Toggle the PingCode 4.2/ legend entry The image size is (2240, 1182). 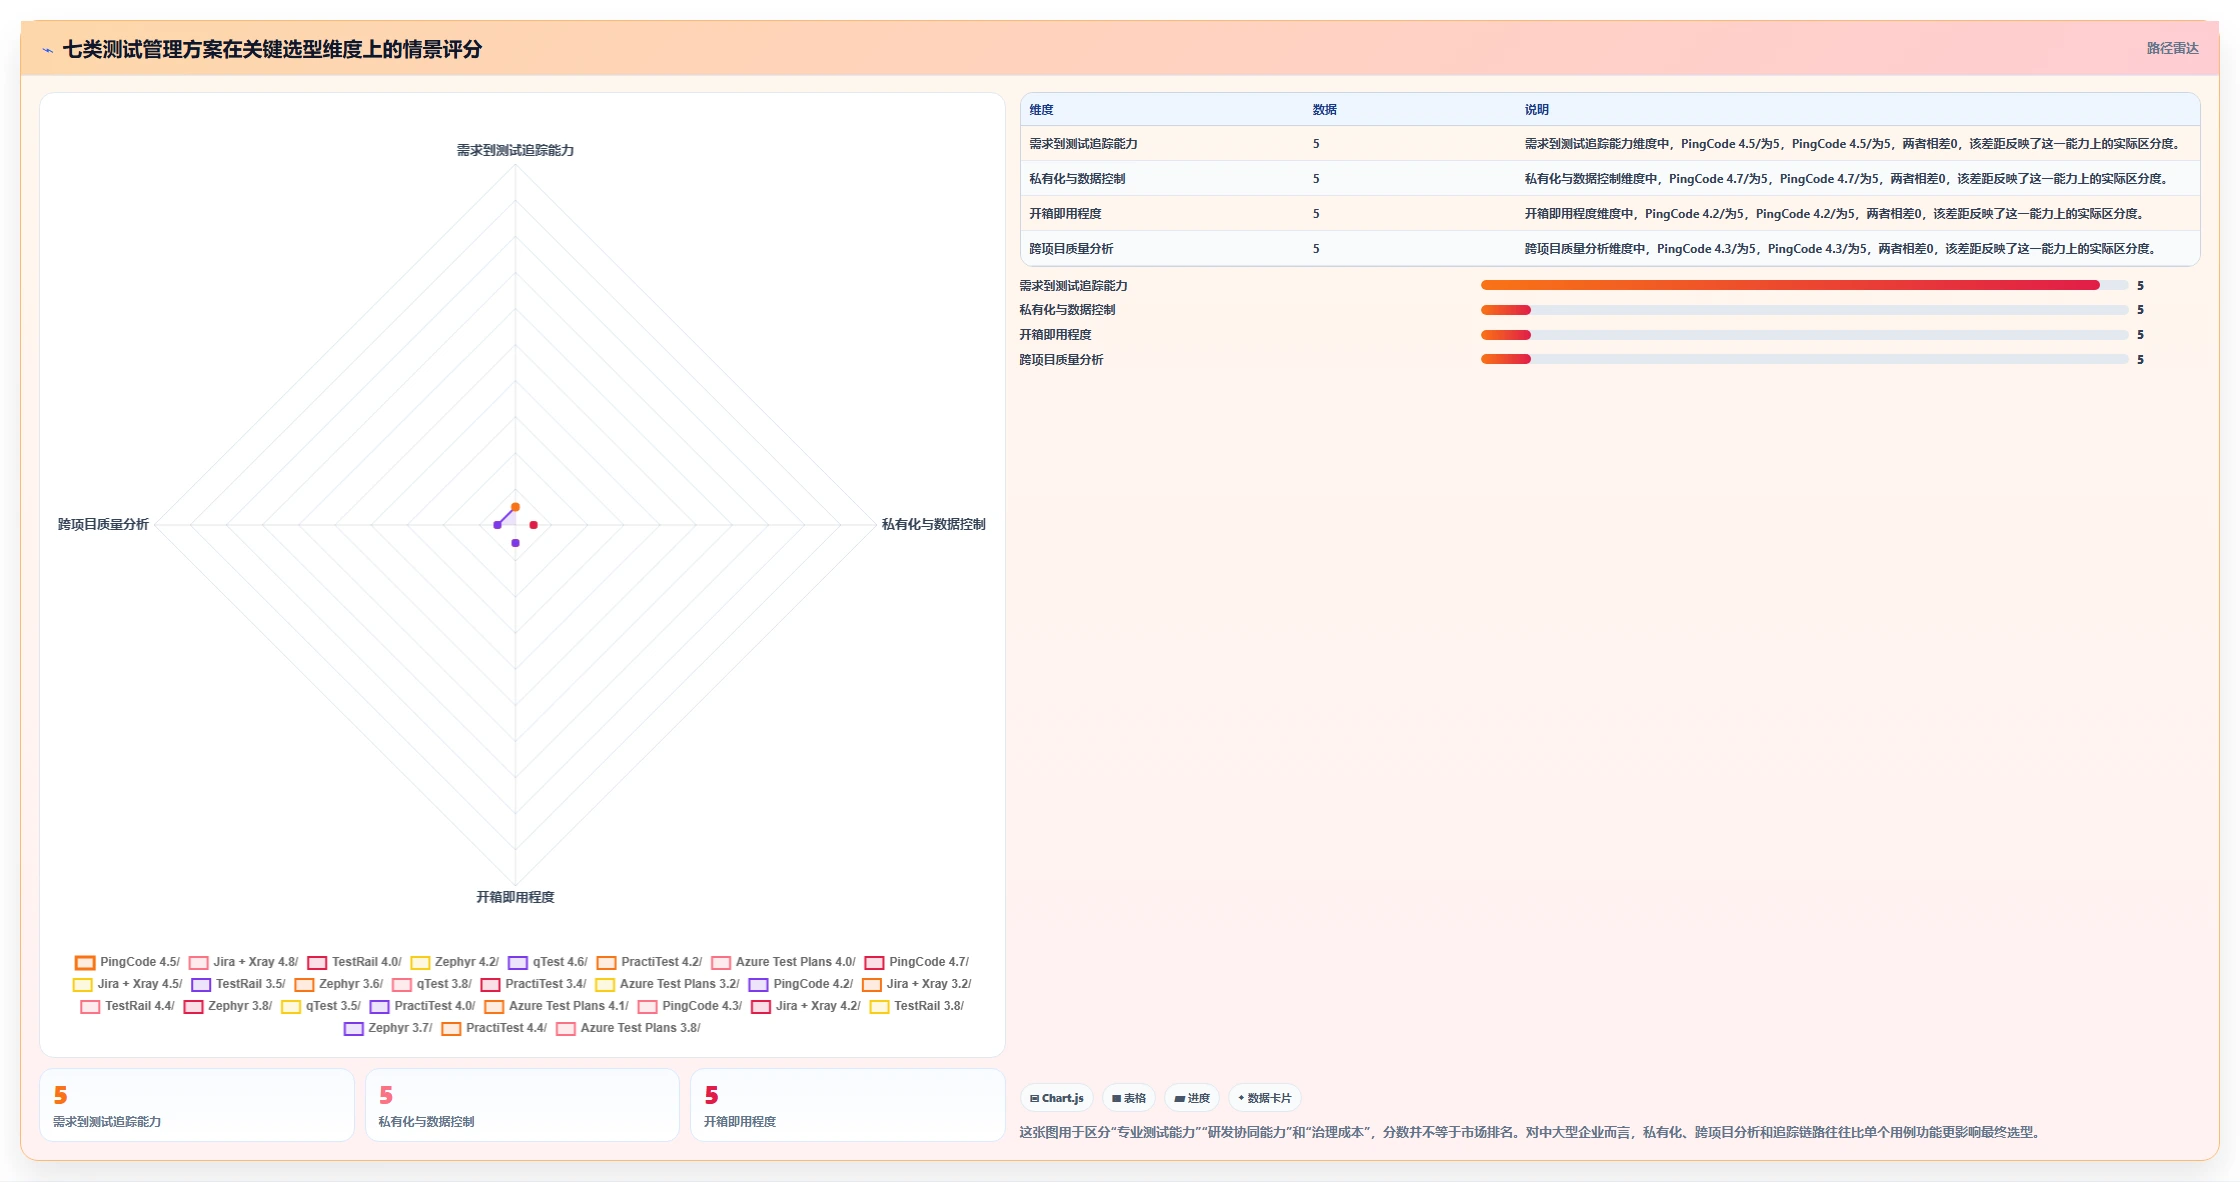pos(800,984)
